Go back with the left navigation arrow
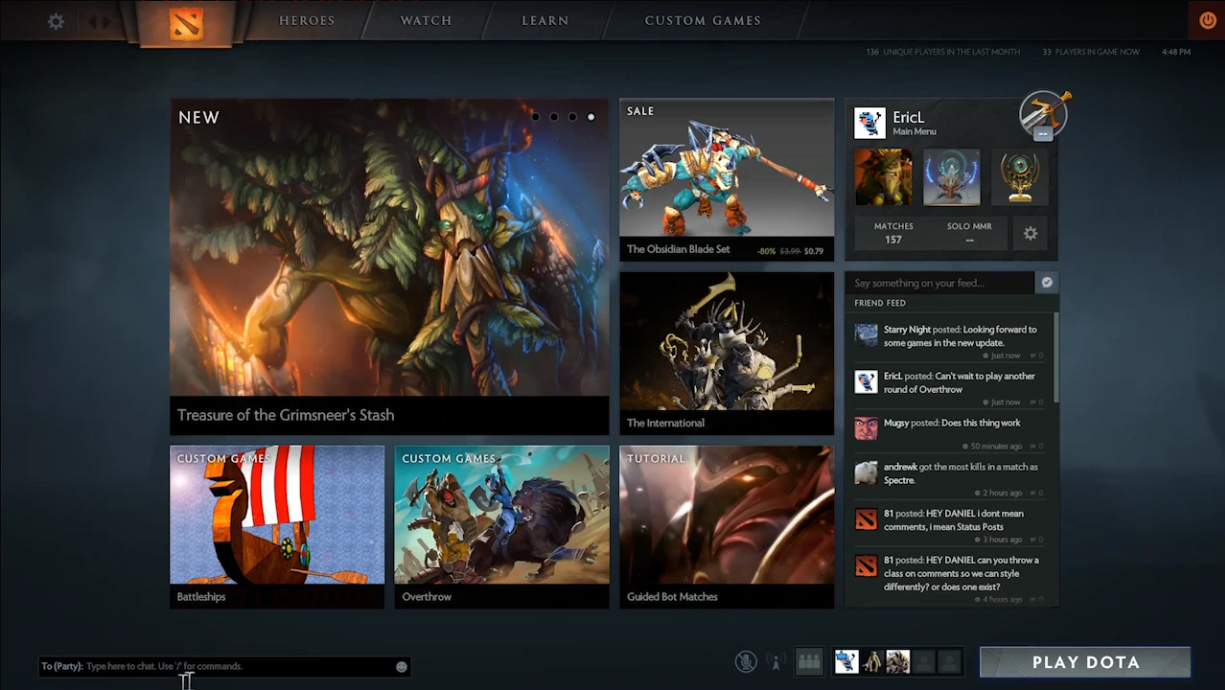 (93, 21)
